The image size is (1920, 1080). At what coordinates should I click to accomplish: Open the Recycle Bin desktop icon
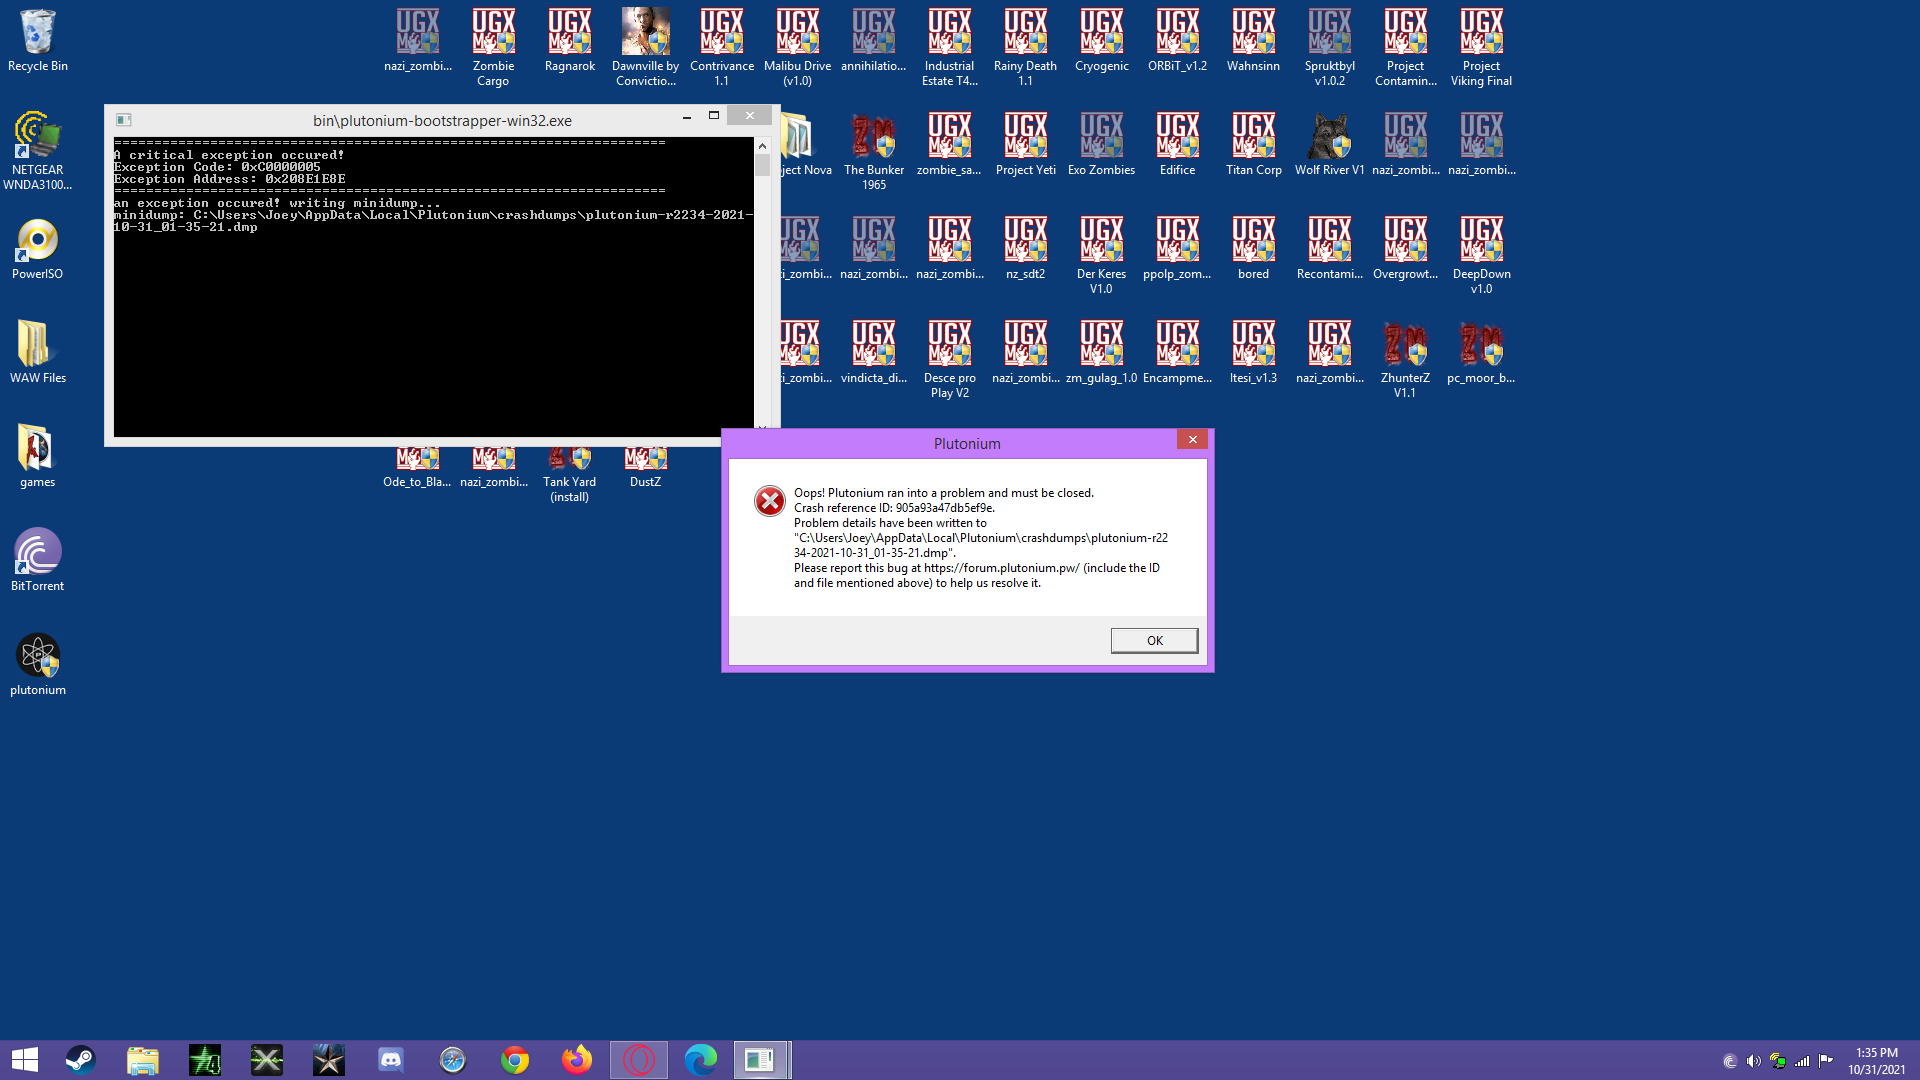(x=38, y=41)
